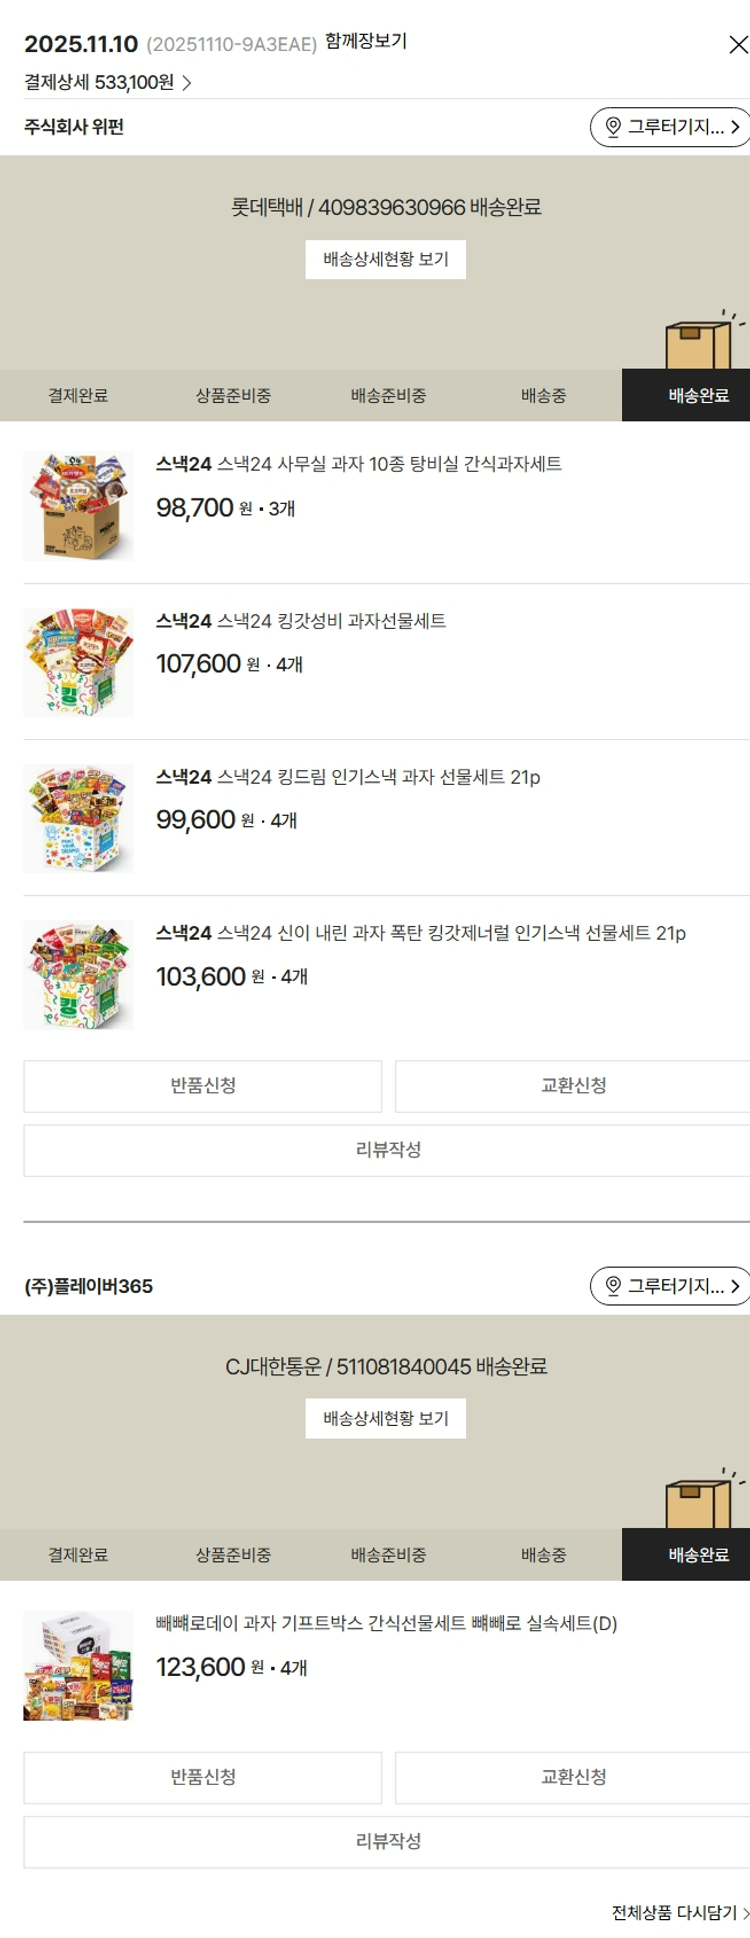Viewport: 750px width, 1938px height.
Task: Click the first delivery box icon
Action: 700,342
